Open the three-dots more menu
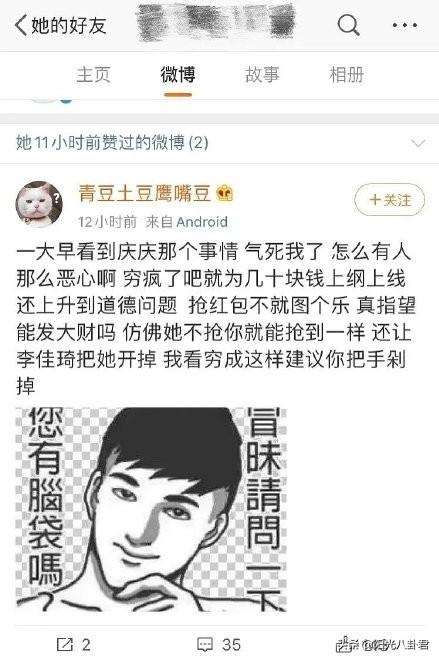 coord(404,25)
